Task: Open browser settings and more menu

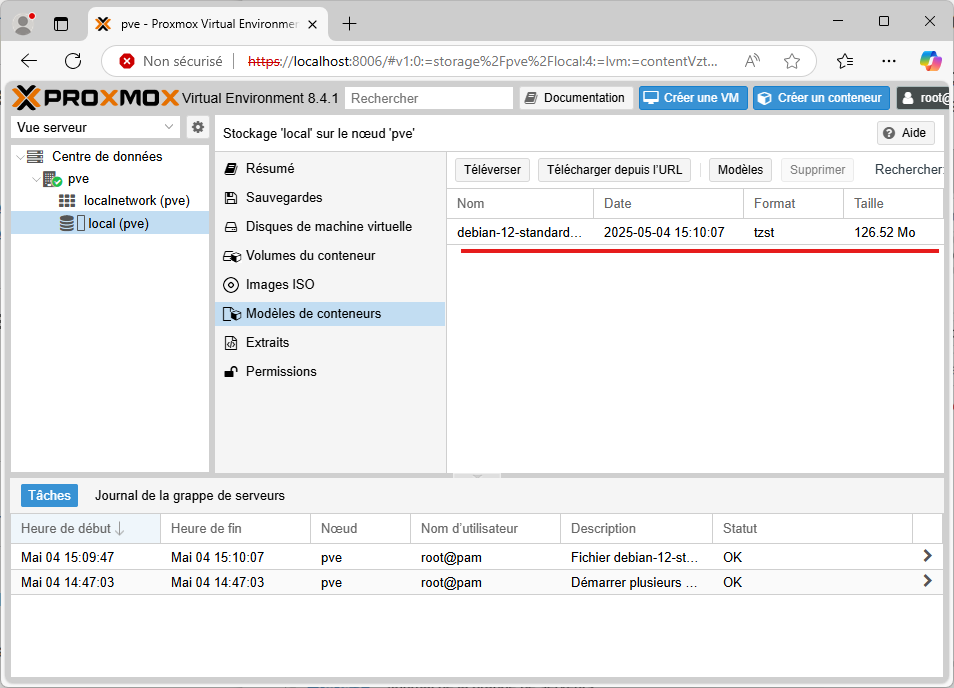Action: click(x=889, y=61)
